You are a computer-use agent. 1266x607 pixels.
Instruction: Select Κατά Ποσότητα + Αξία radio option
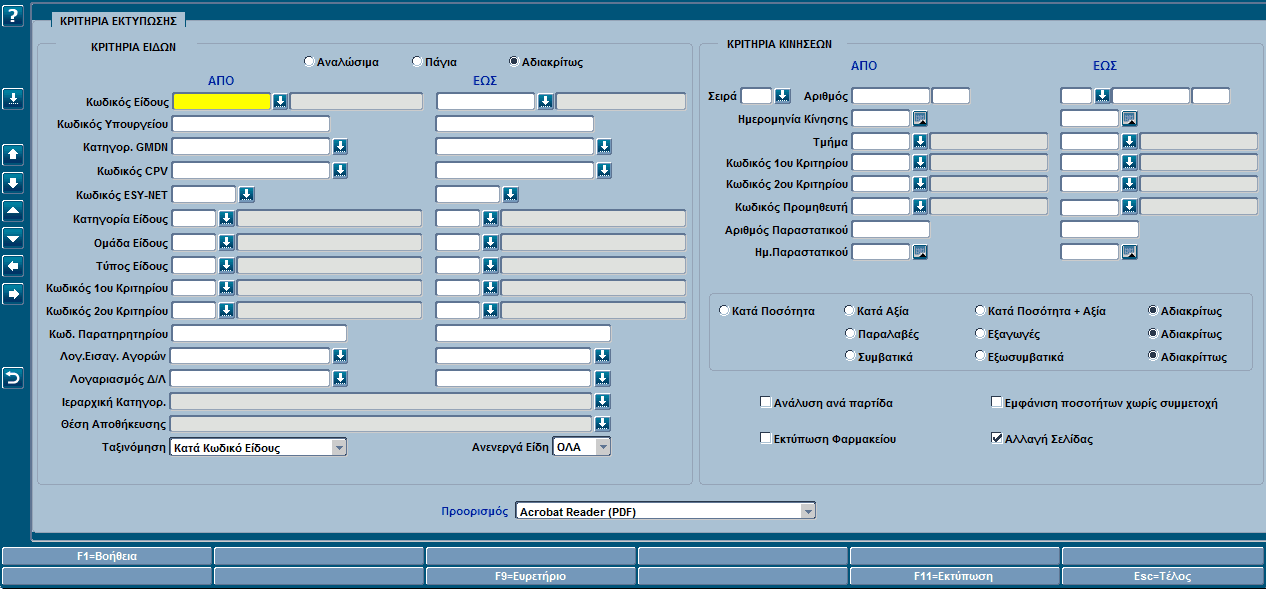point(980,311)
